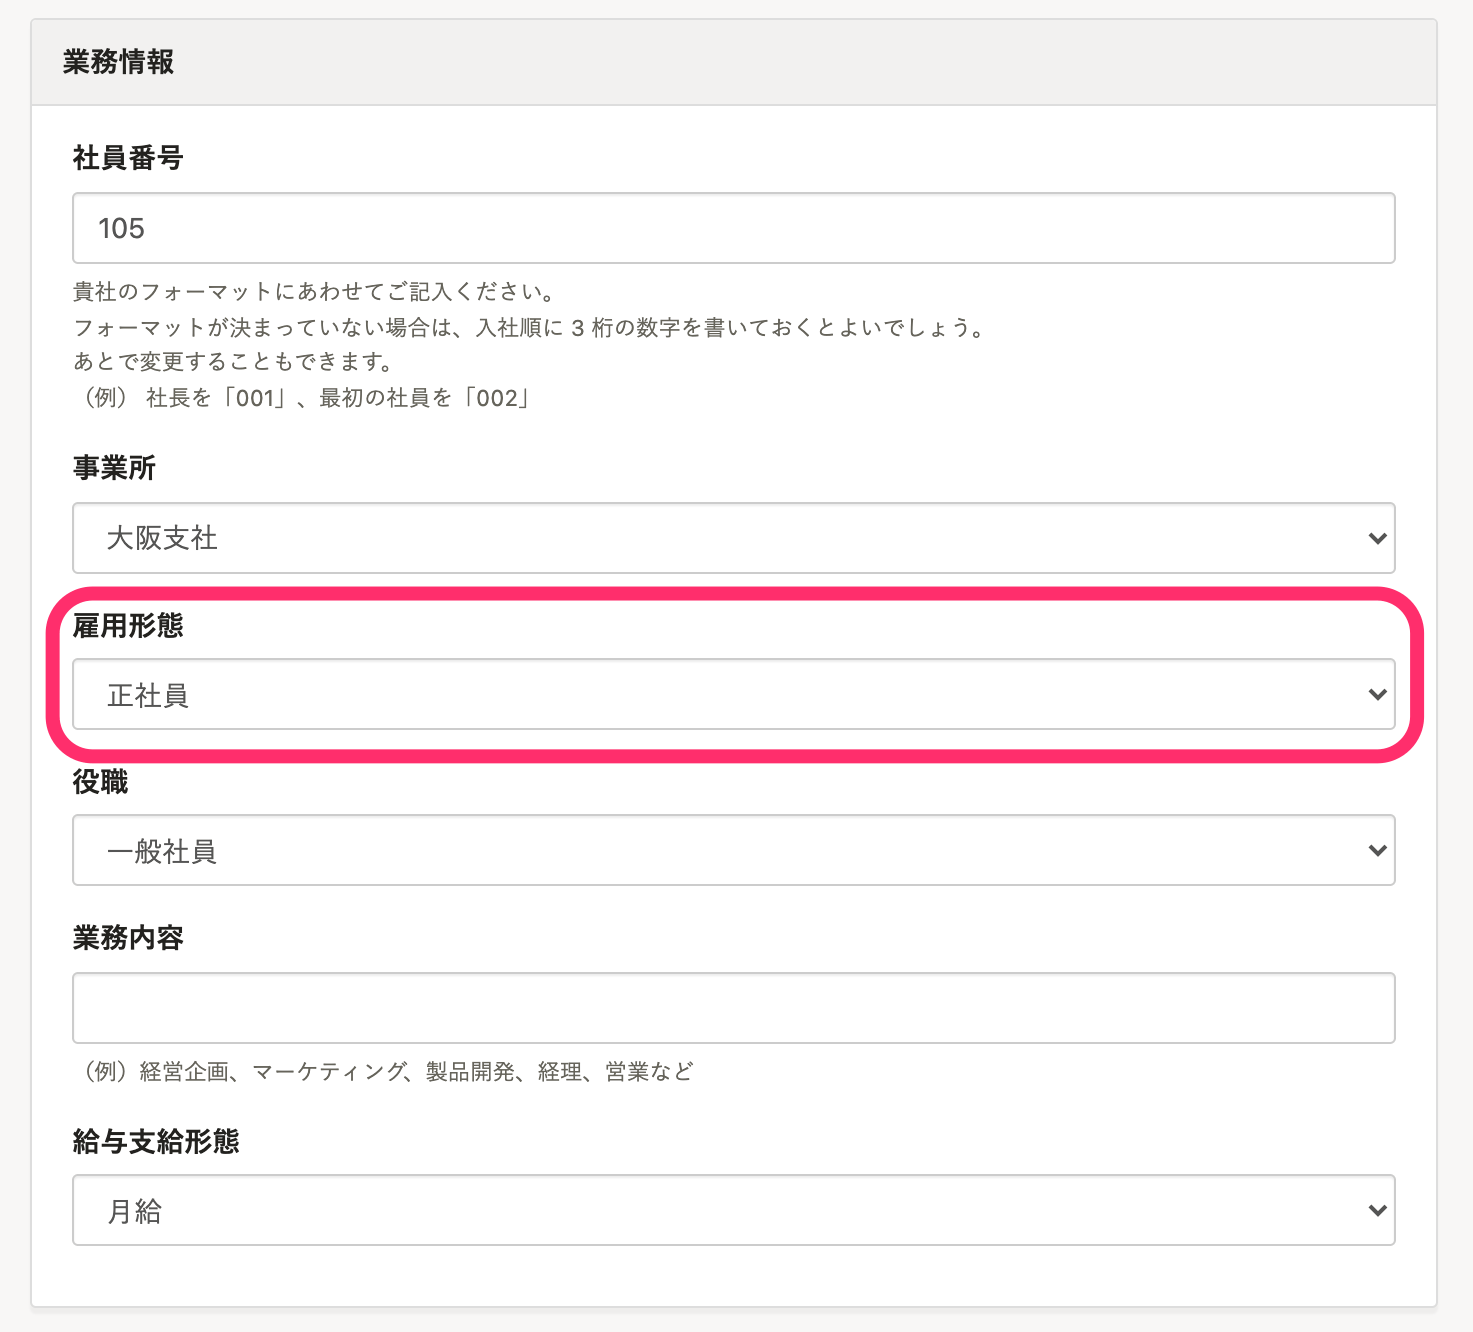Click the 雇用形態 field label
This screenshot has height=1332, width=1473.
(128, 626)
